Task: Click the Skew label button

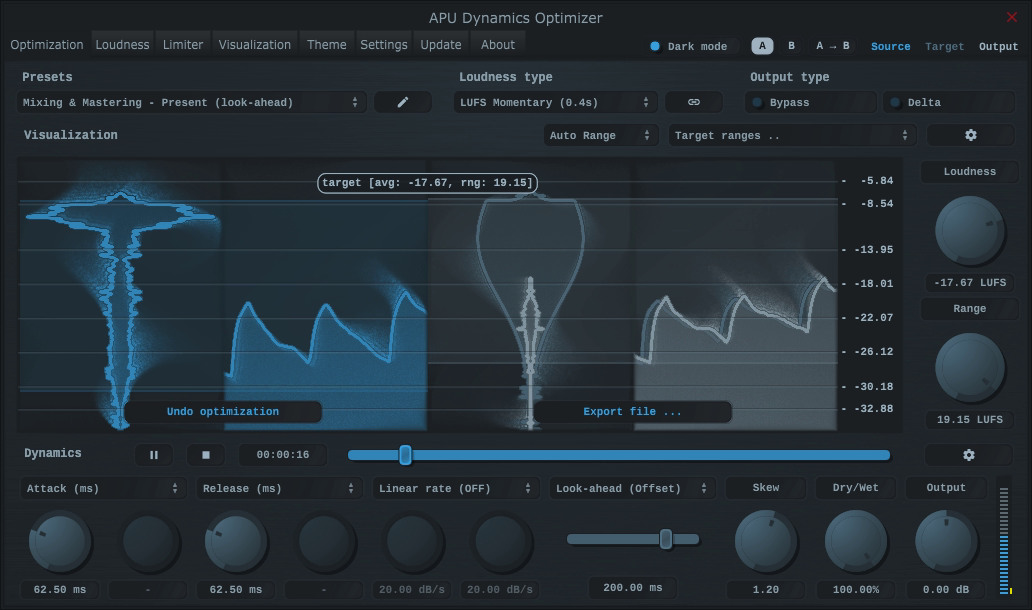Action: click(x=765, y=488)
